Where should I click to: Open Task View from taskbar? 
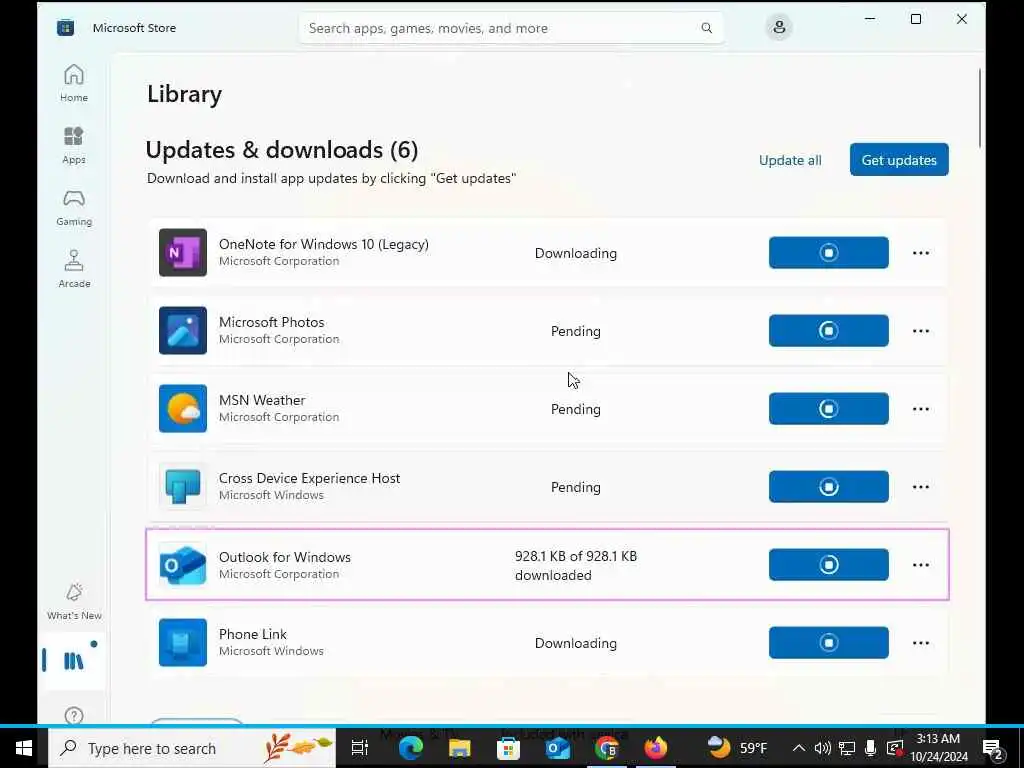click(359, 748)
